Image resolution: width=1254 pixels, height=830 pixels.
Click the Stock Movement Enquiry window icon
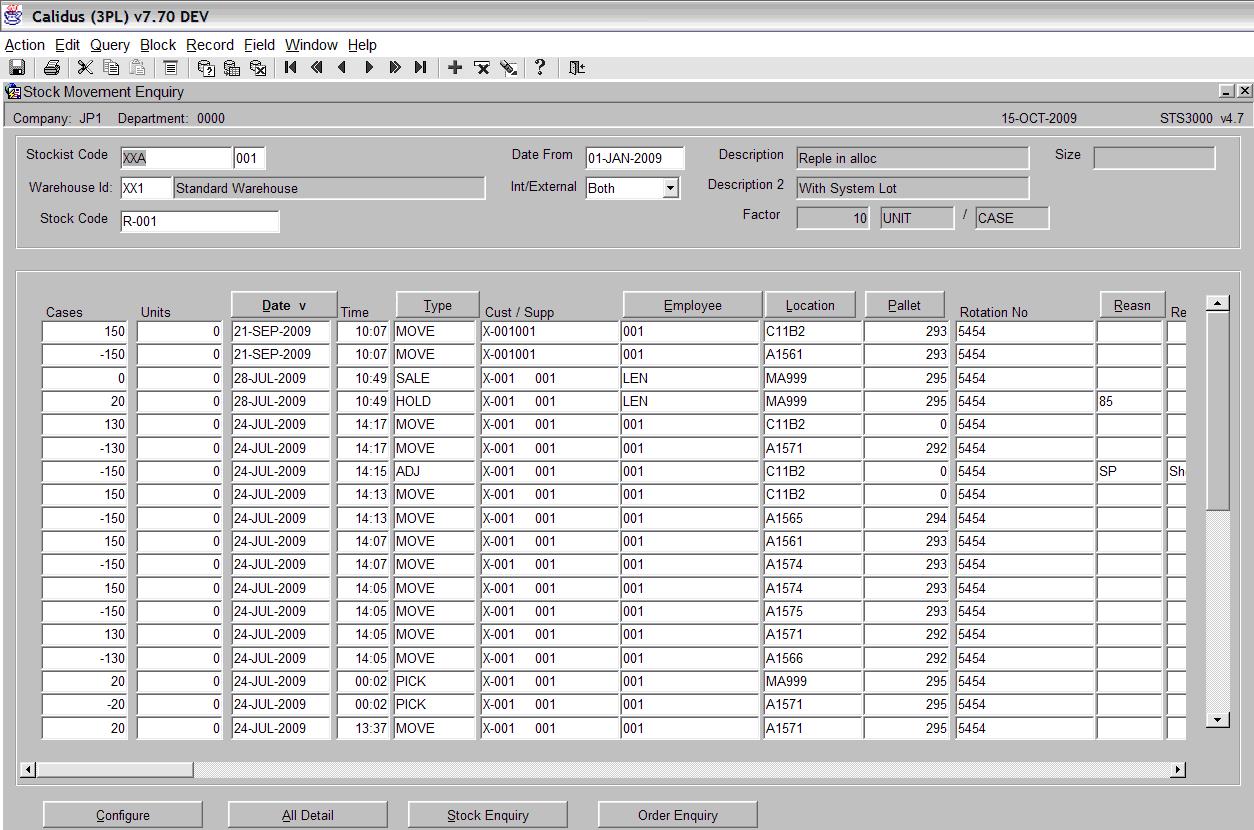click(13, 92)
